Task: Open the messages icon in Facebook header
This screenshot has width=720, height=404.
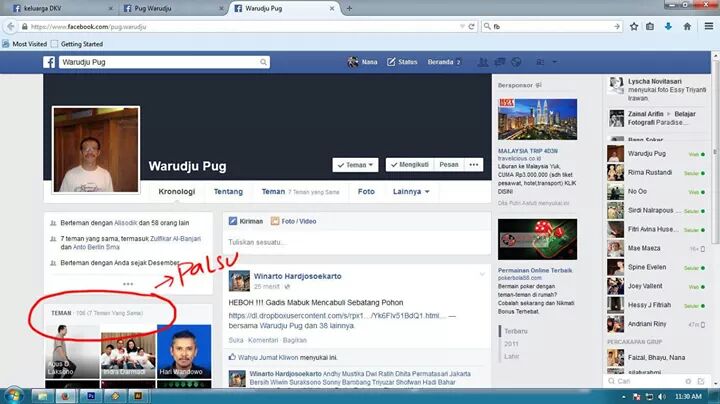Action: click(500, 62)
